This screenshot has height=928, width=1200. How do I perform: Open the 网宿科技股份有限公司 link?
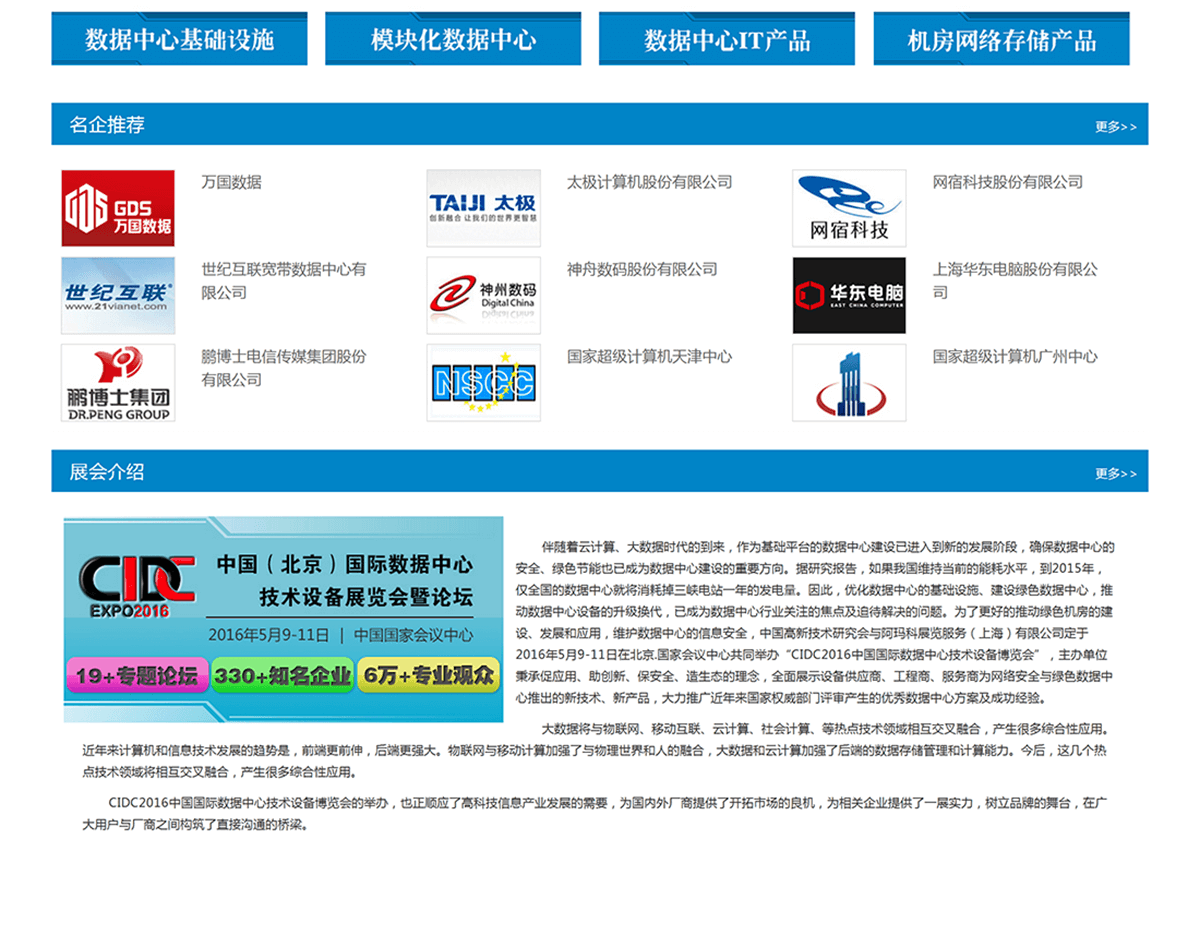[1008, 182]
